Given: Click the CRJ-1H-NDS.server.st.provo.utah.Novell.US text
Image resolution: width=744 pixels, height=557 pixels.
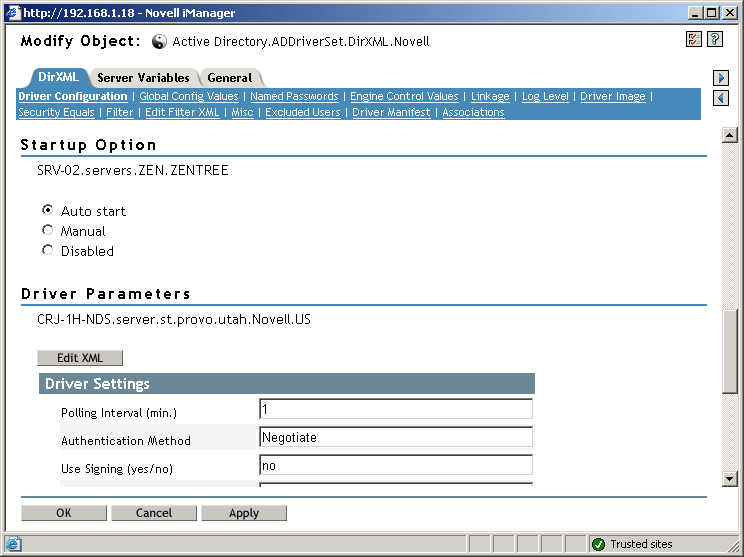Looking at the screenshot, I should point(174,319).
